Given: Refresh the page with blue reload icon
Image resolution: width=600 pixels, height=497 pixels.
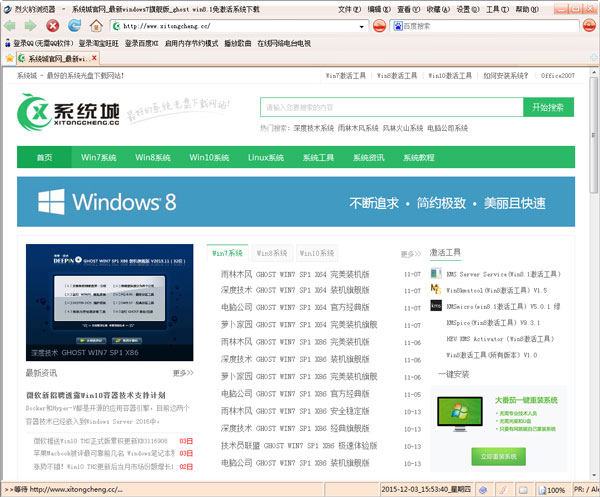Looking at the screenshot, I should (x=74, y=26).
